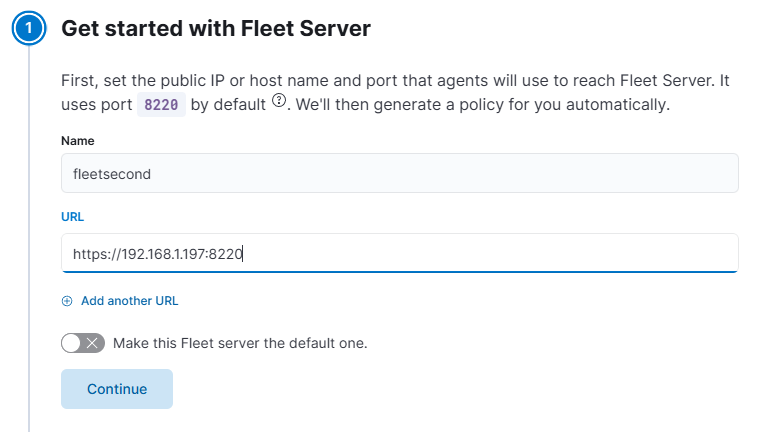Focus the Name input field
Viewport: 758px width, 432px height.
(399, 173)
